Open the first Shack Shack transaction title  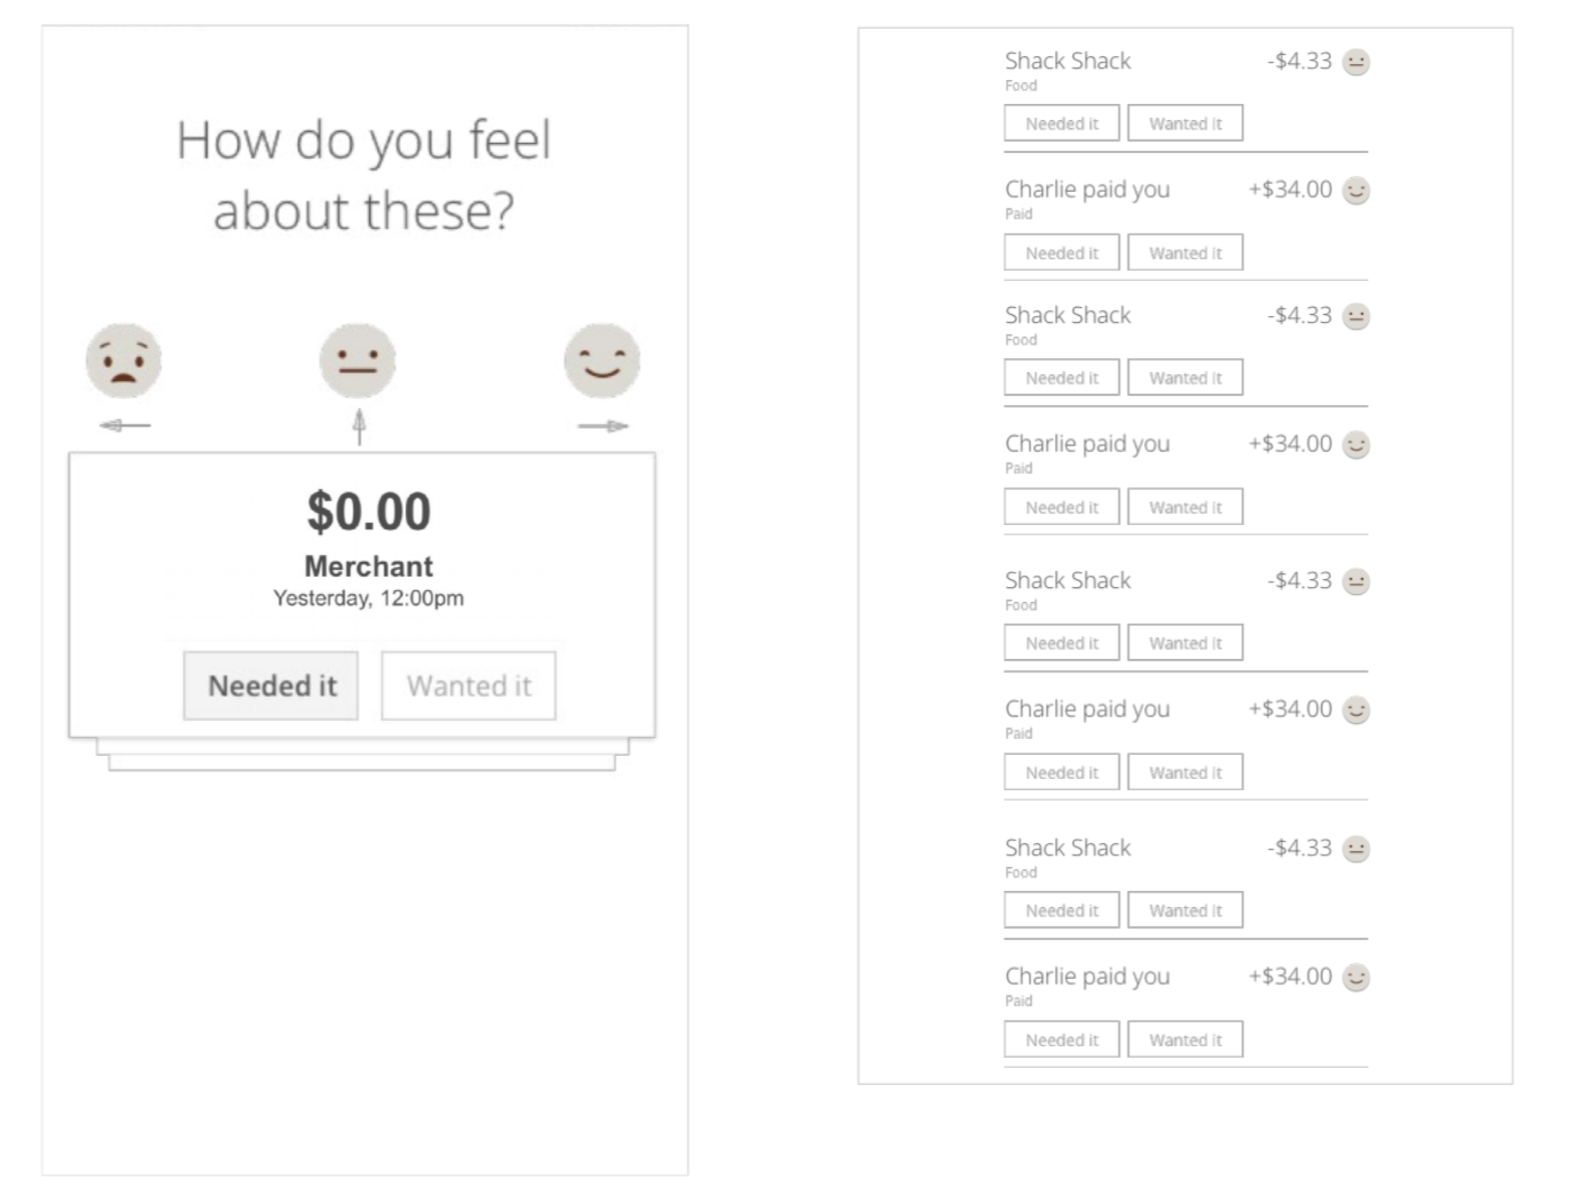(1068, 61)
